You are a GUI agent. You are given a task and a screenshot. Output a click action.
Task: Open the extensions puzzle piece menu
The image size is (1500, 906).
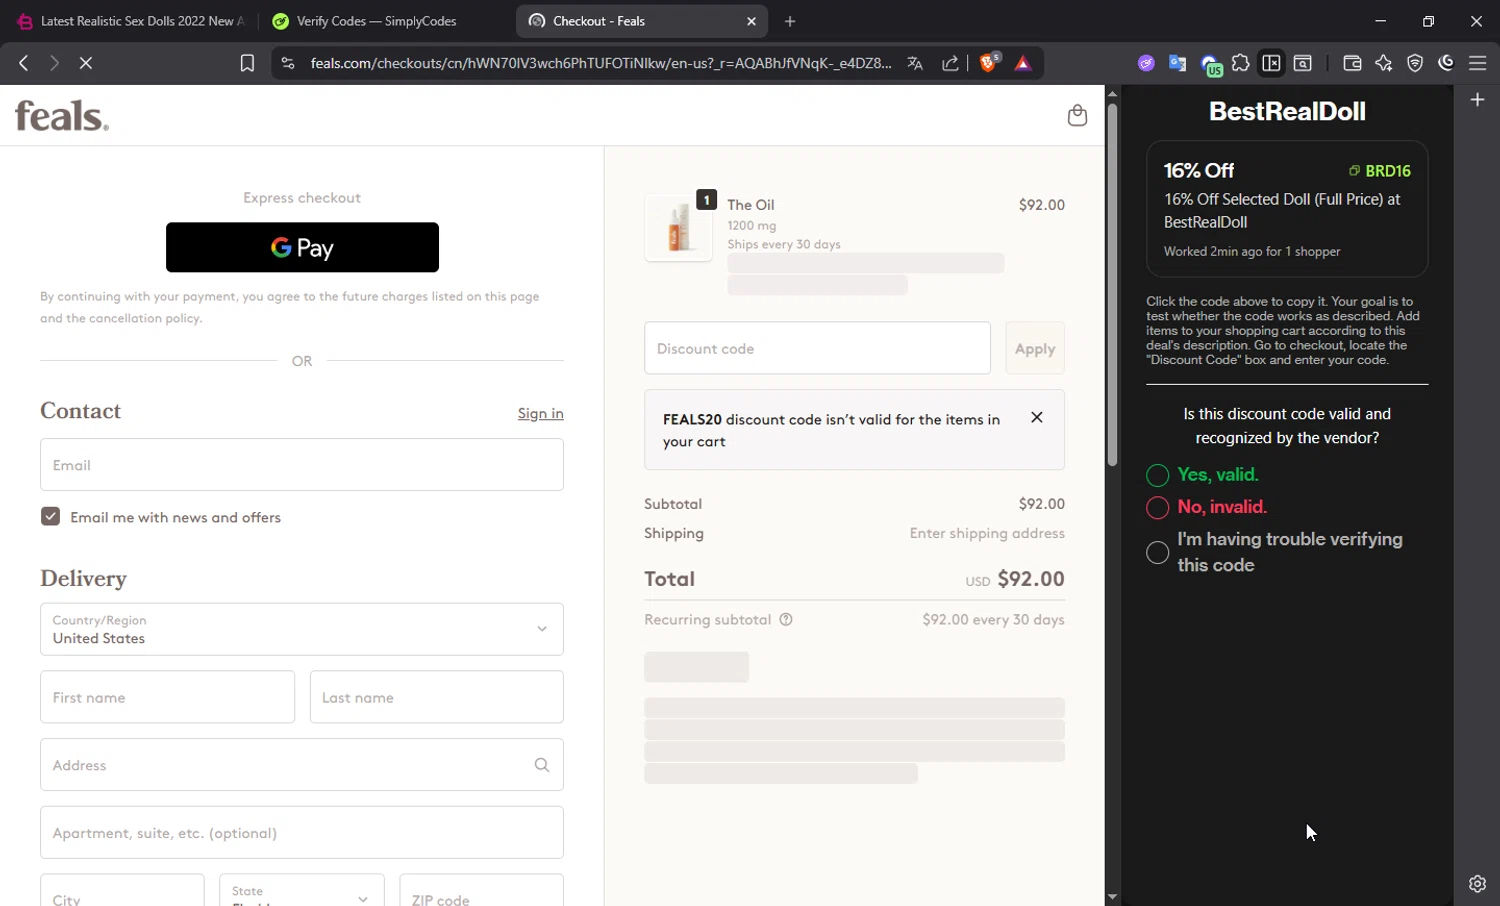(x=1241, y=63)
